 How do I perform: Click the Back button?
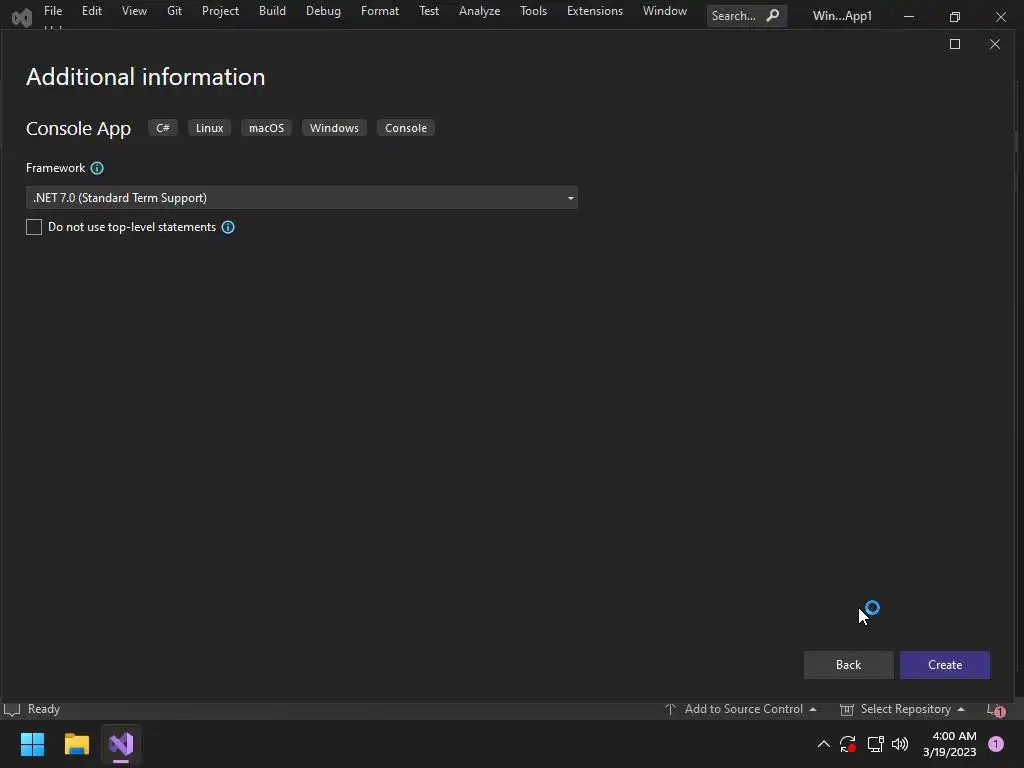(x=848, y=665)
